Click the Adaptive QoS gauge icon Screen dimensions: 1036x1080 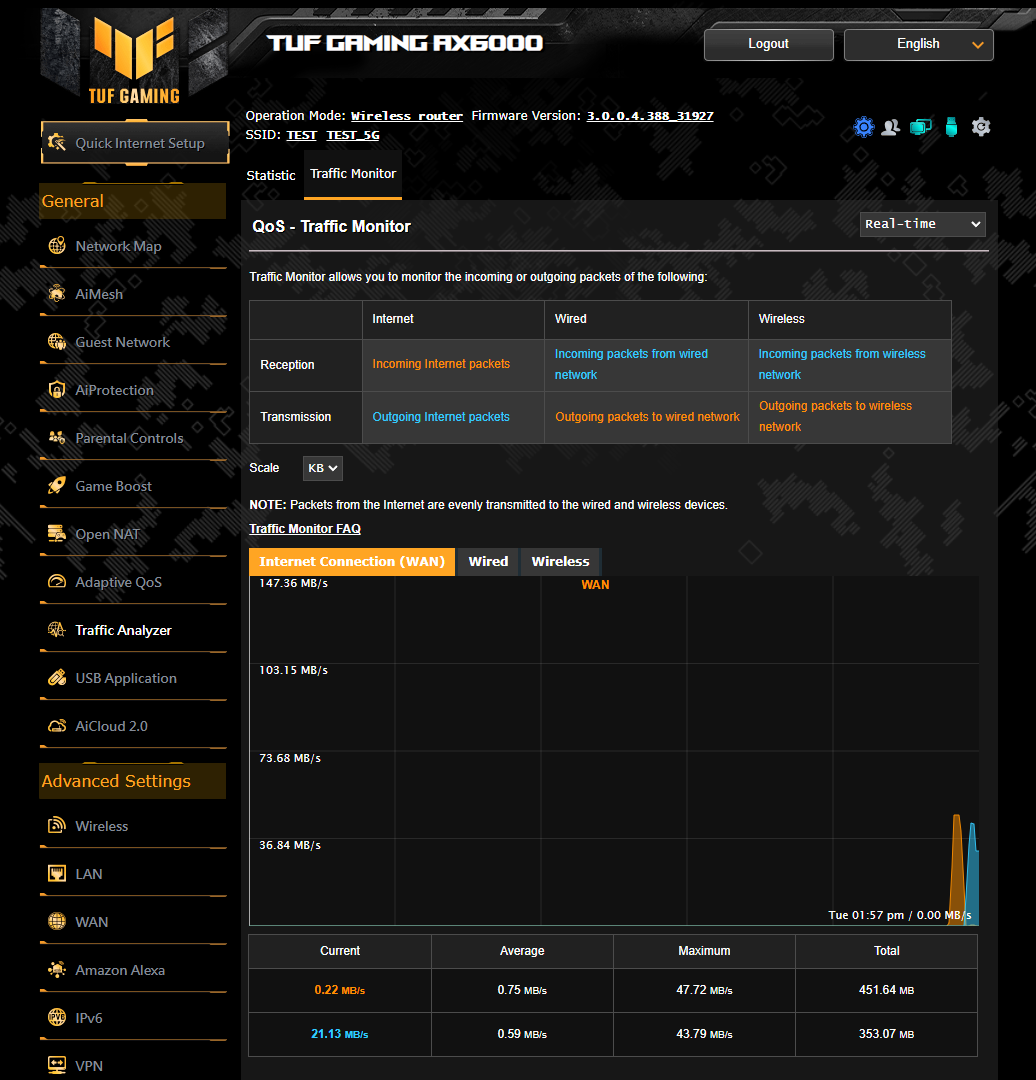pos(56,582)
